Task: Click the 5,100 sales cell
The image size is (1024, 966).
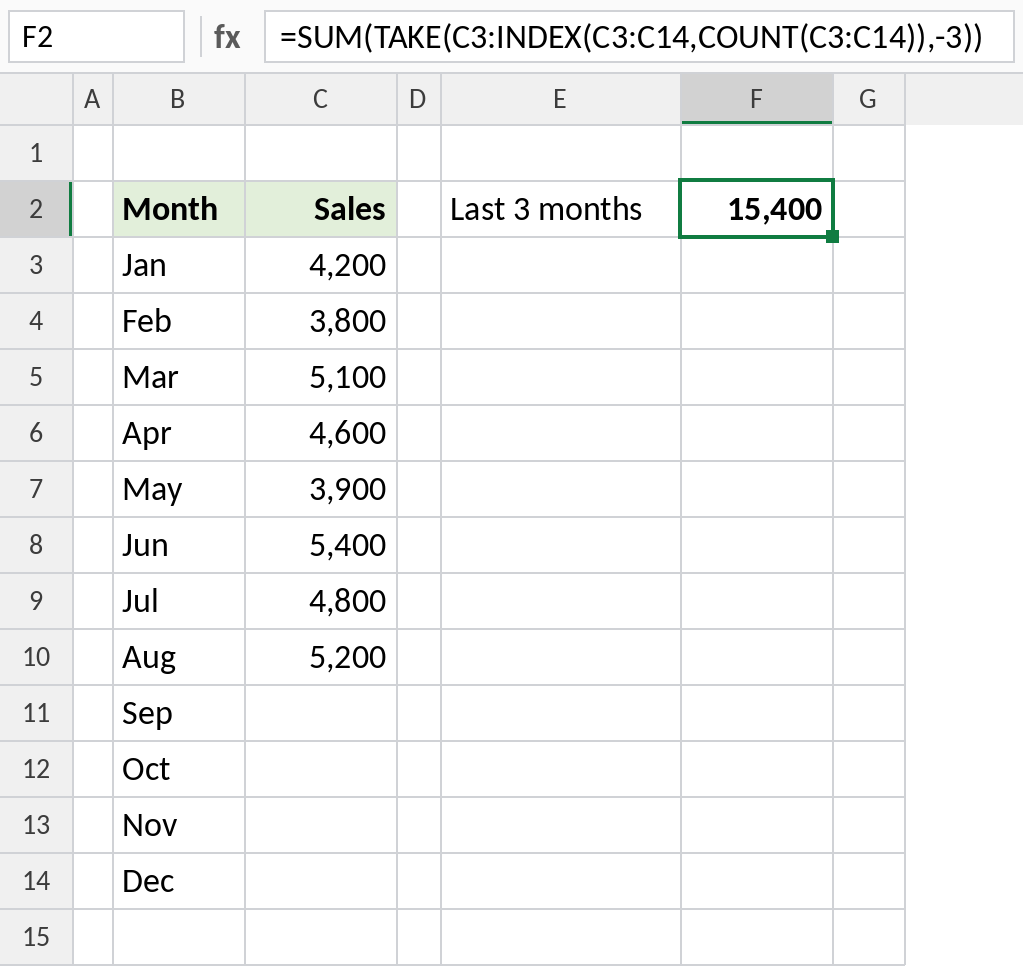Action: [x=321, y=377]
